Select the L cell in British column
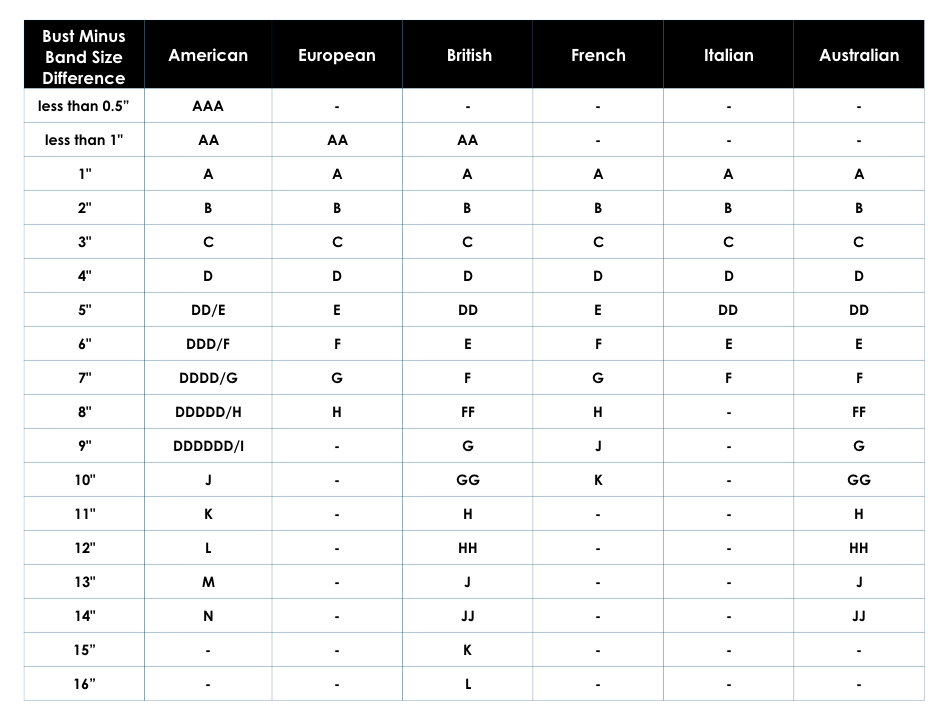The height and width of the screenshot is (722, 945). click(x=468, y=684)
